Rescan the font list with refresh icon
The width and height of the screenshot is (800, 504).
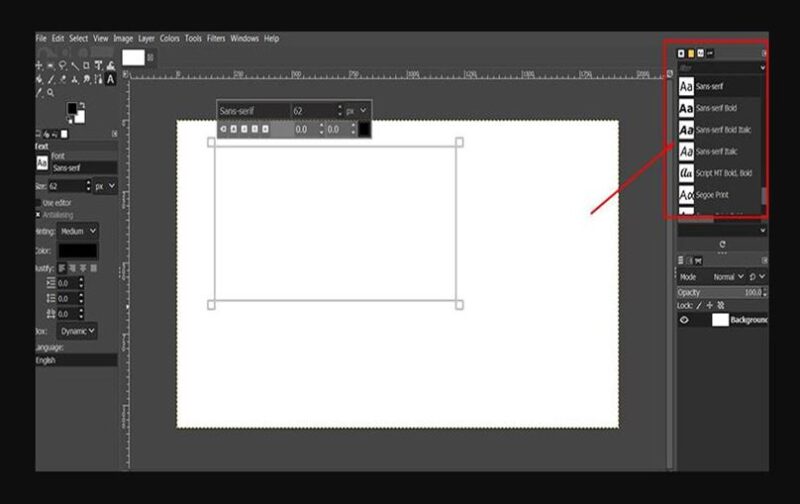coord(722,244)
